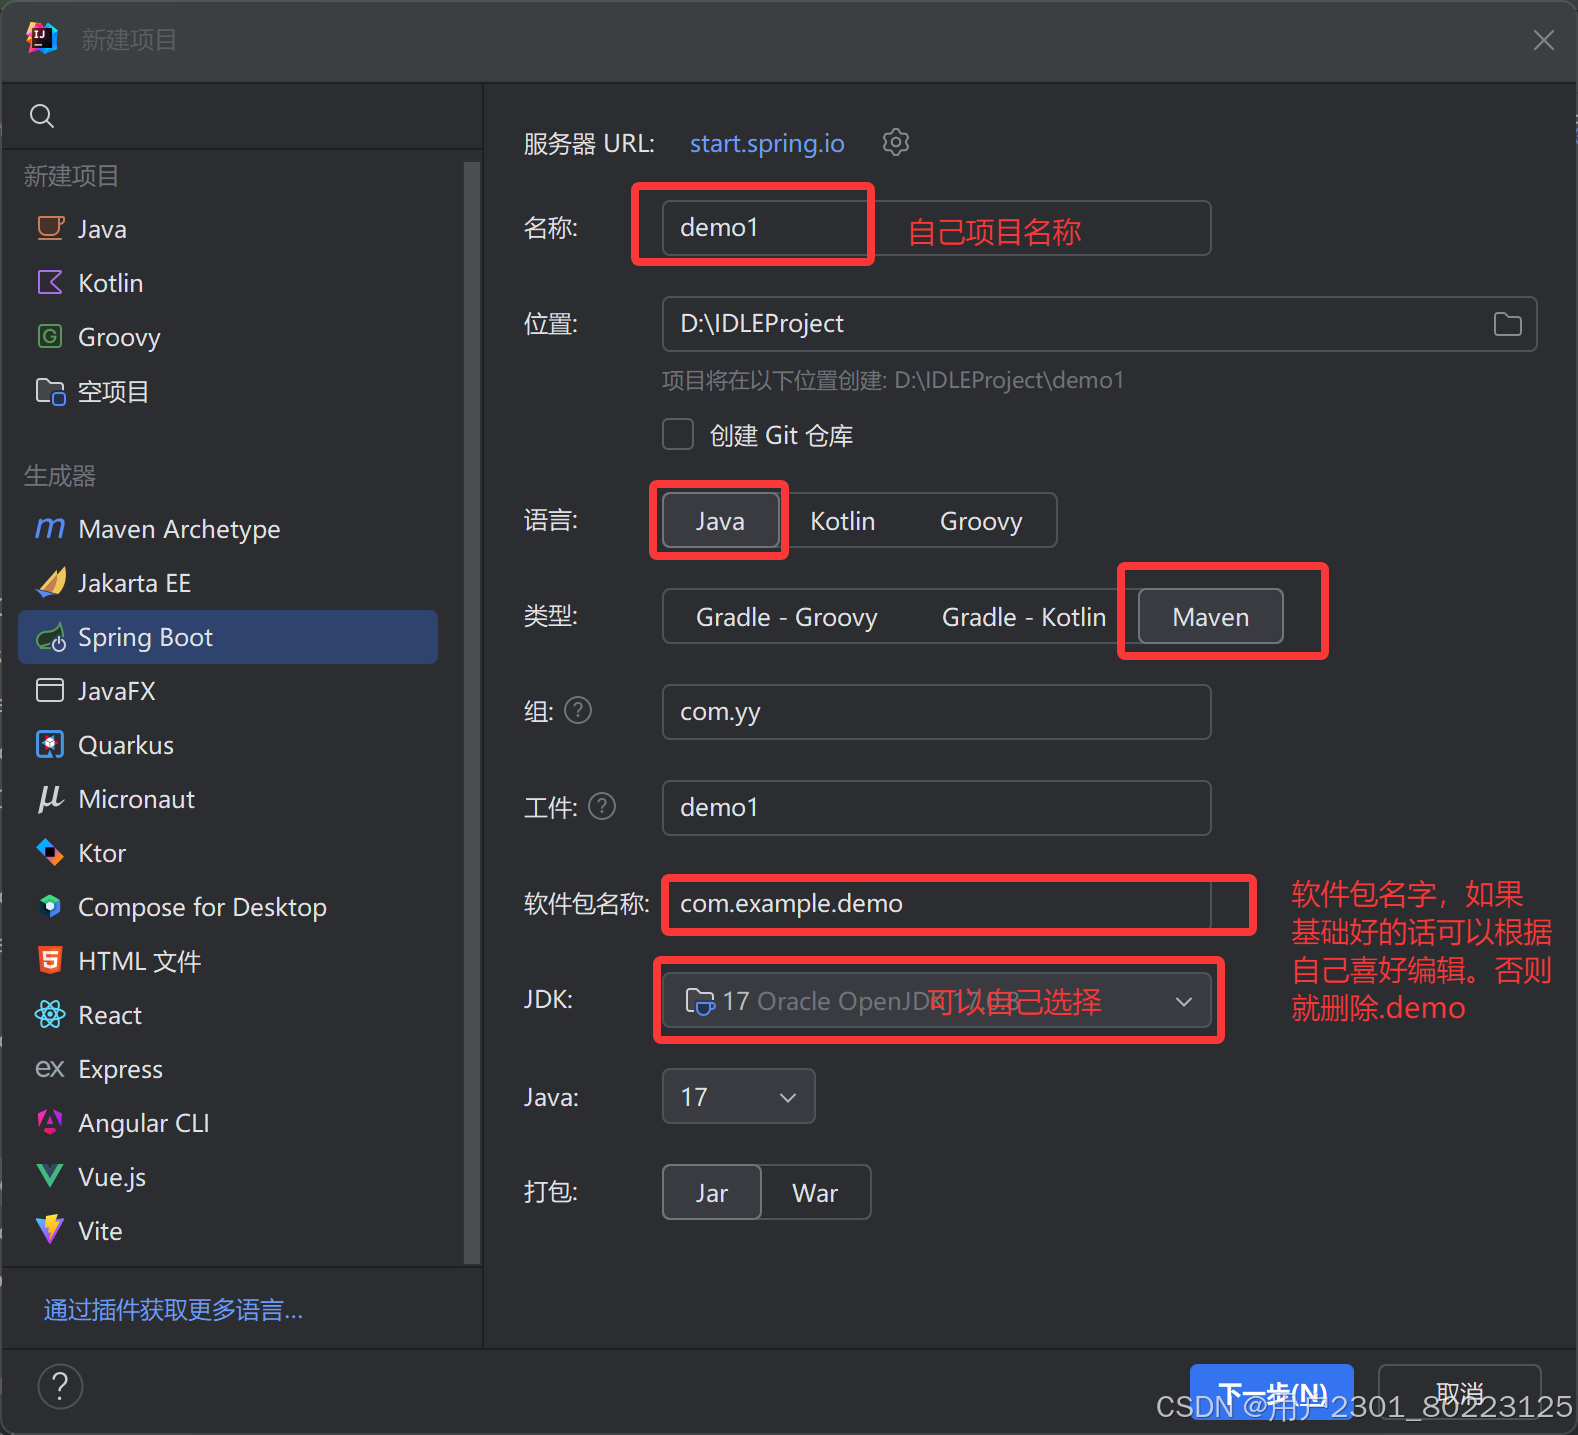Screen dimensions: 1578x1435
Task: Choose Express generator icon
Action: (50, 1068)
